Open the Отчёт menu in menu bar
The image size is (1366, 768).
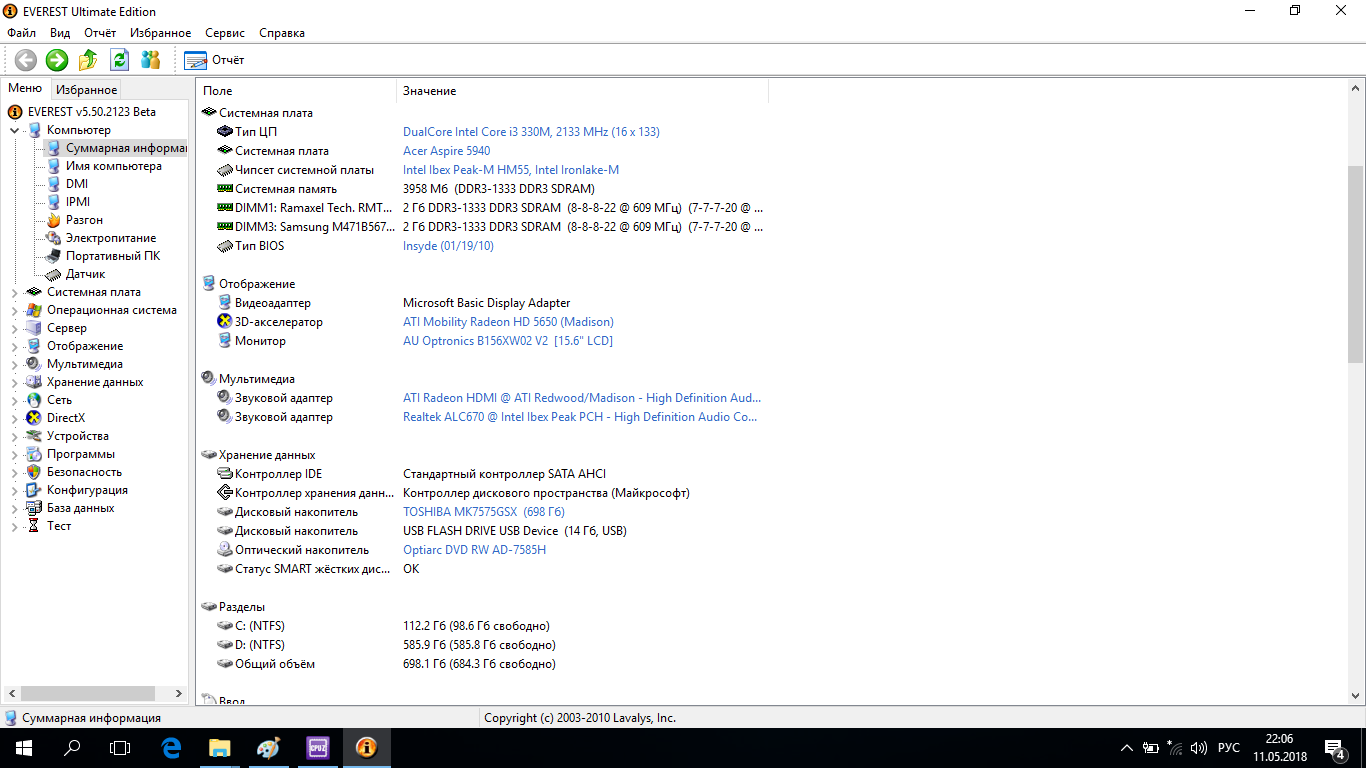click(x=100, y=33)
